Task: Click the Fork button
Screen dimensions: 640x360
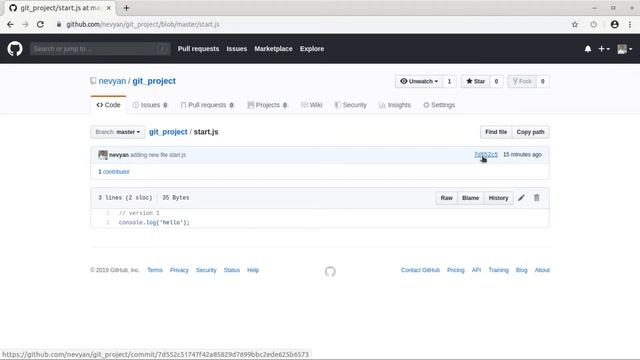Action: [x=522, y=81]
